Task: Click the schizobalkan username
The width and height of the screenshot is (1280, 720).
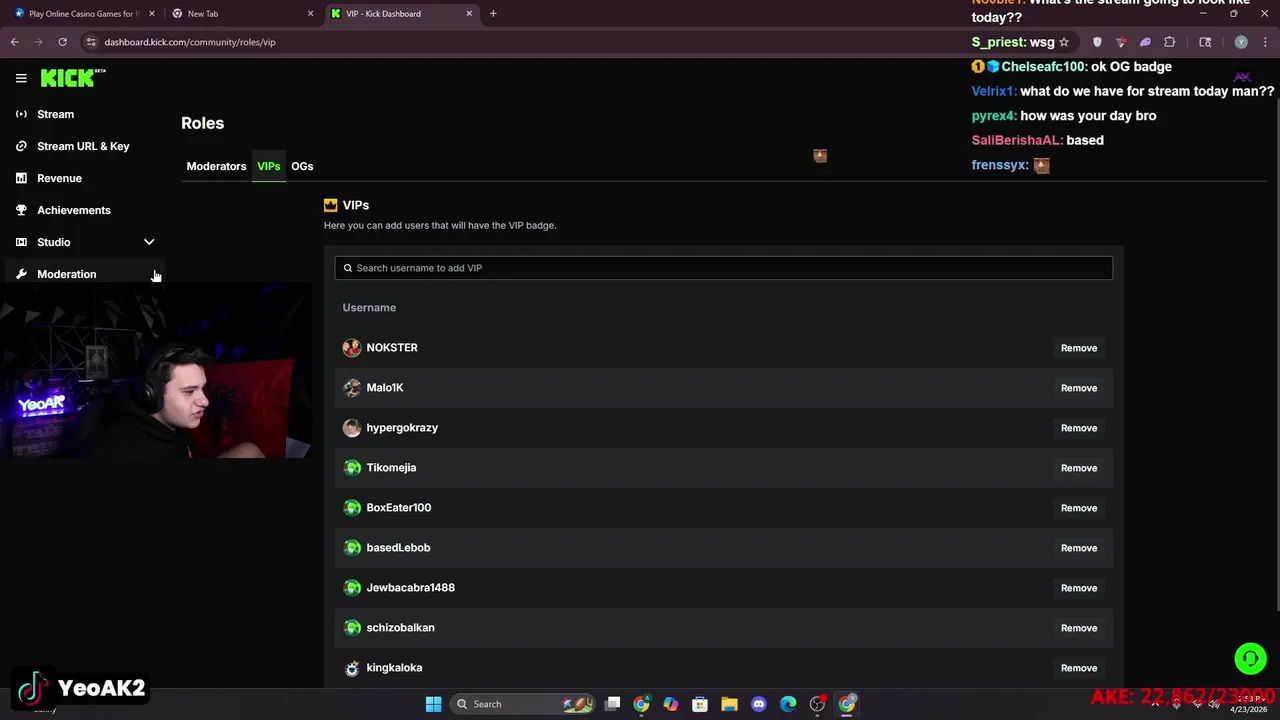Action: [x=400, y=628]
